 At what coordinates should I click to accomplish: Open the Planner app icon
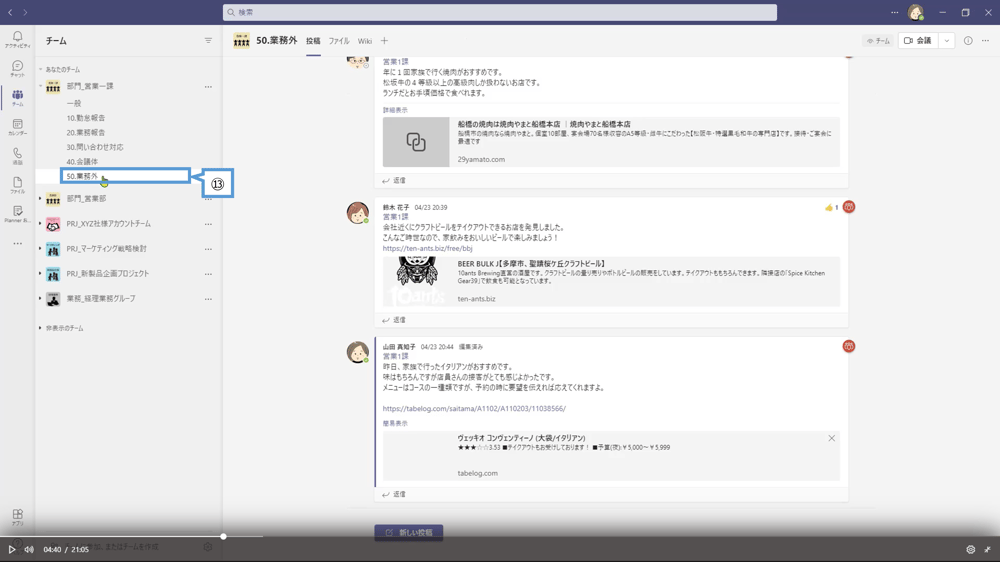[17, 214]
